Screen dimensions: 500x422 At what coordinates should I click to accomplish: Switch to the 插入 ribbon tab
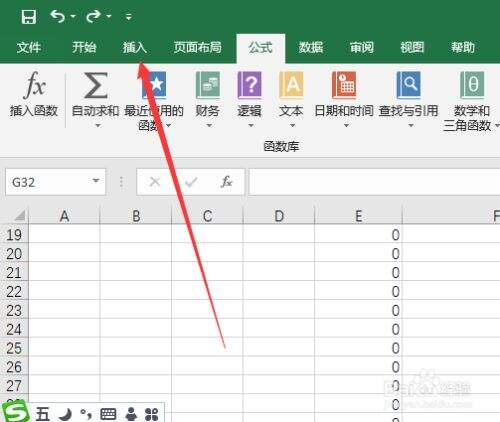(135, 47)
